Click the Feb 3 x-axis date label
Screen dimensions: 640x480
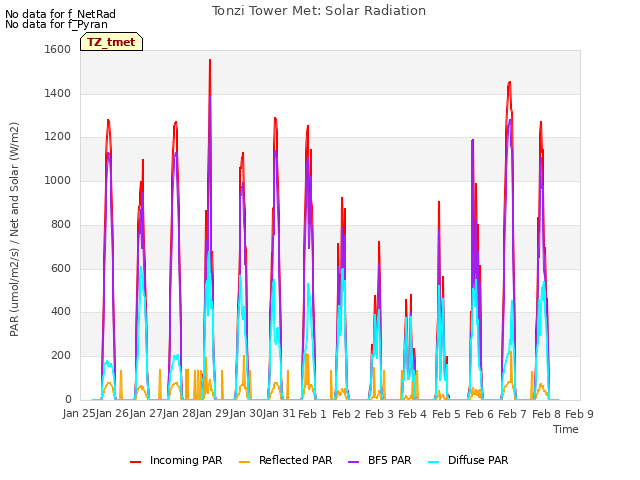379,414
